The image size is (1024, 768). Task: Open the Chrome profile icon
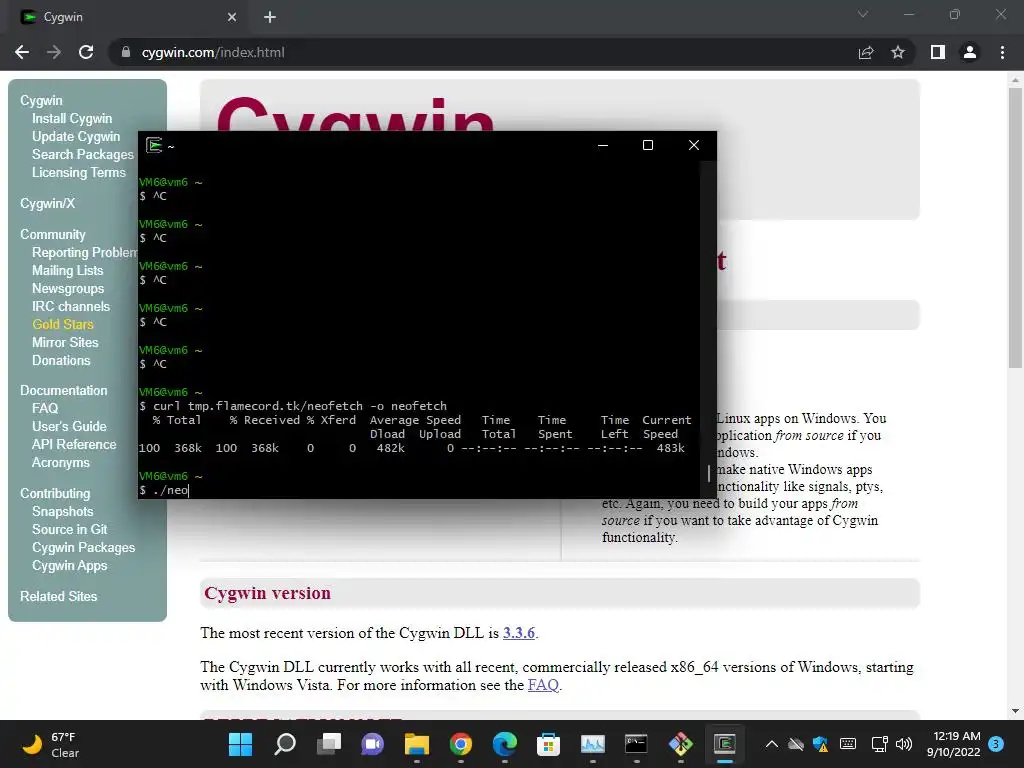(970, 52)
